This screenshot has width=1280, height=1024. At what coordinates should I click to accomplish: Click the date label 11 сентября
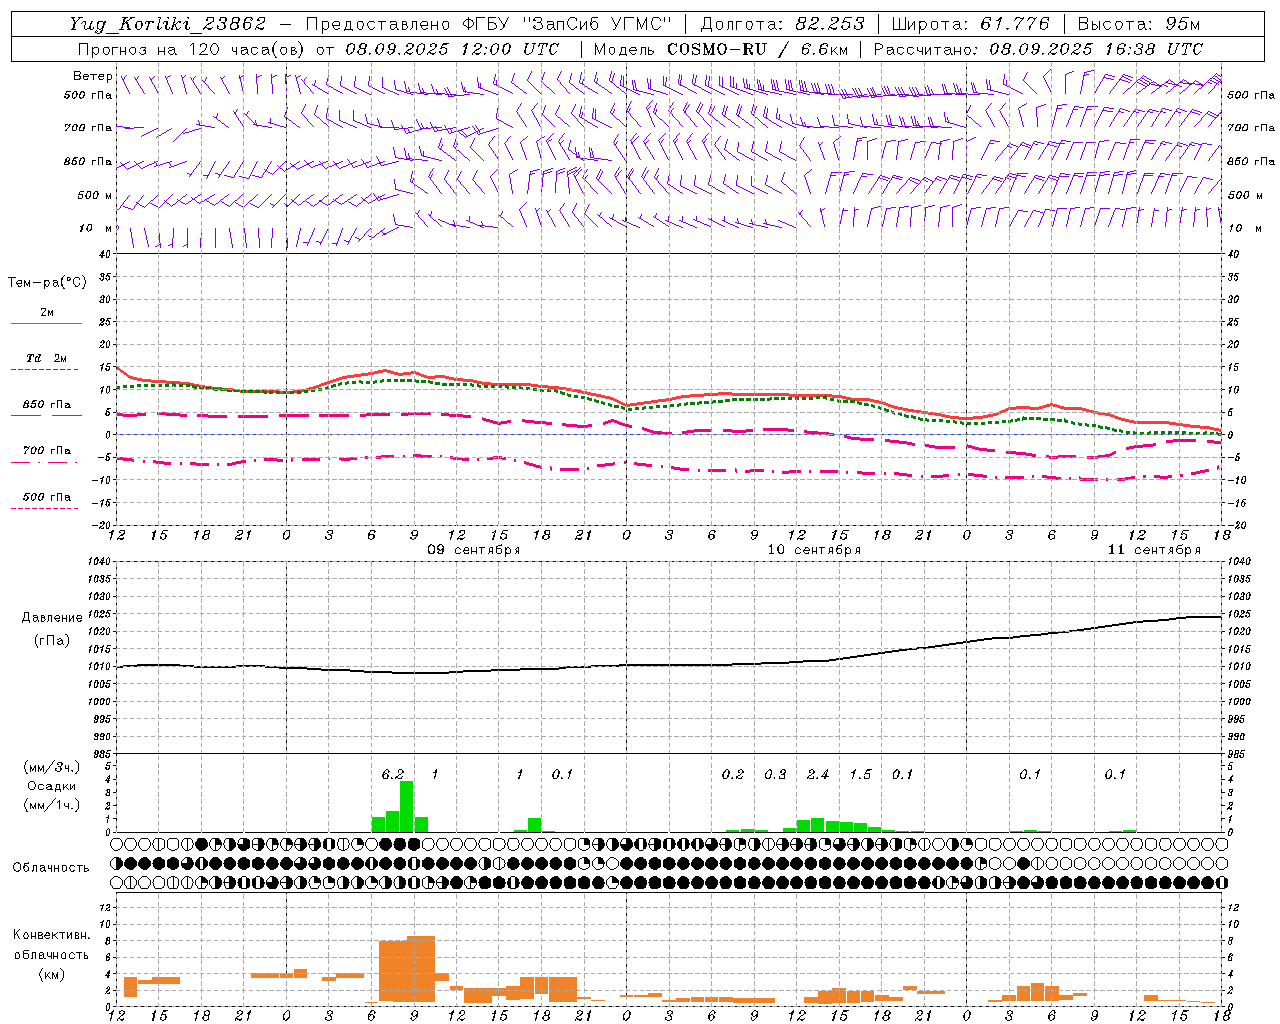tap(1154, 550)
